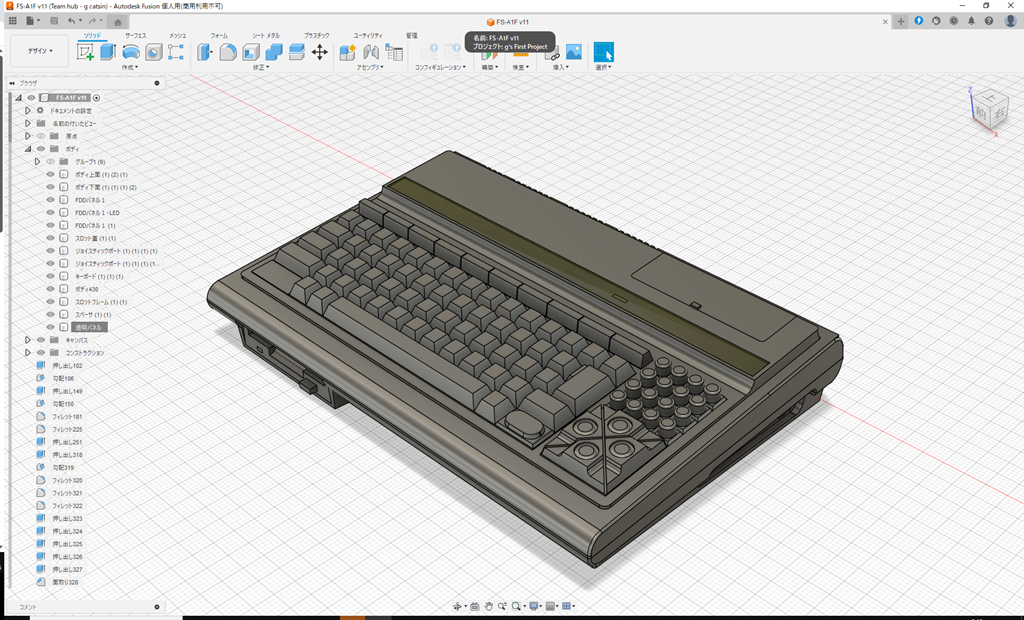Toggle visibility of the 透明パネル body
1024x620 pixels.
point(49,324)
